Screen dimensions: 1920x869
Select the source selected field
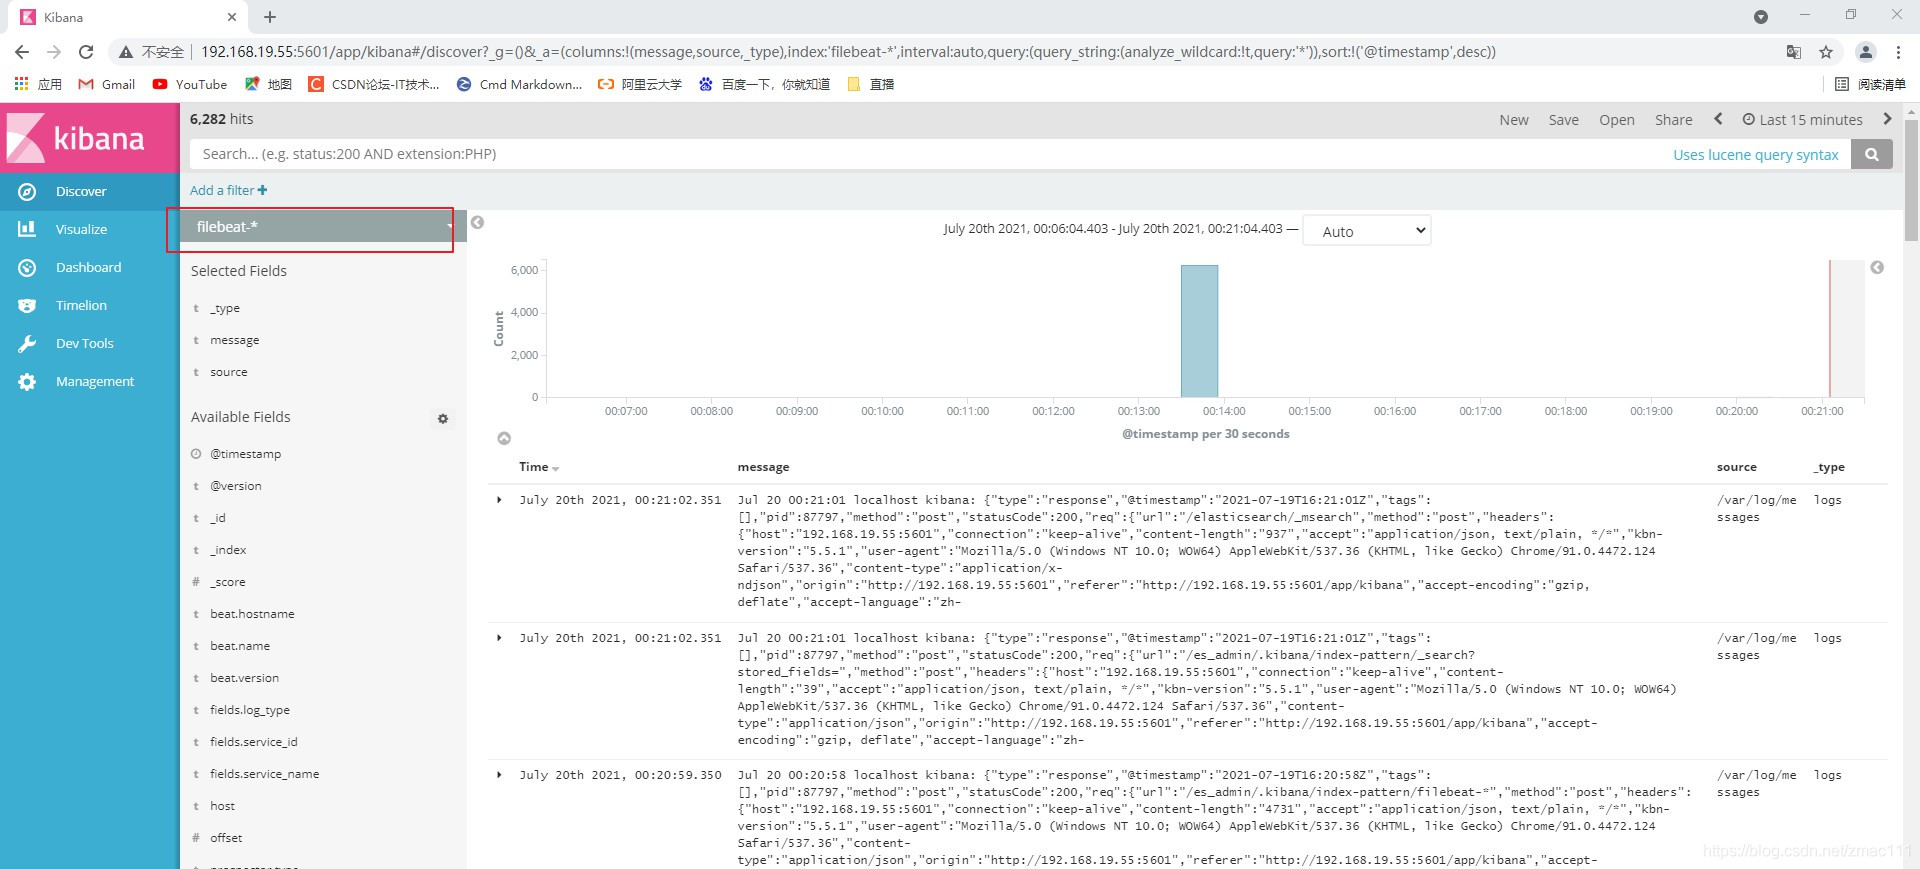tap(229, 372)
